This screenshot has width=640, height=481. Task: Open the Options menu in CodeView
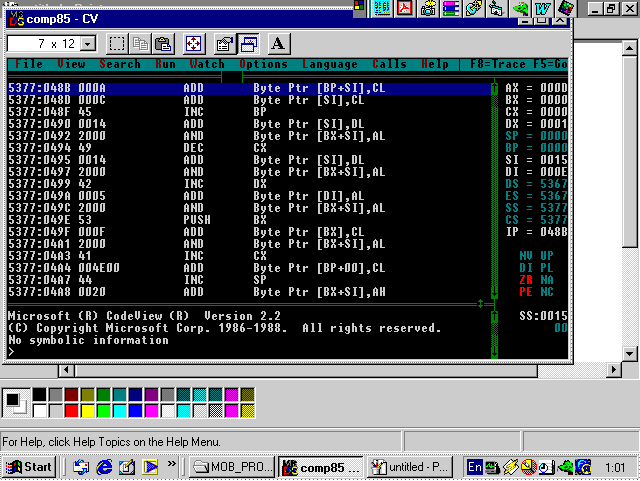click(263, 64)
